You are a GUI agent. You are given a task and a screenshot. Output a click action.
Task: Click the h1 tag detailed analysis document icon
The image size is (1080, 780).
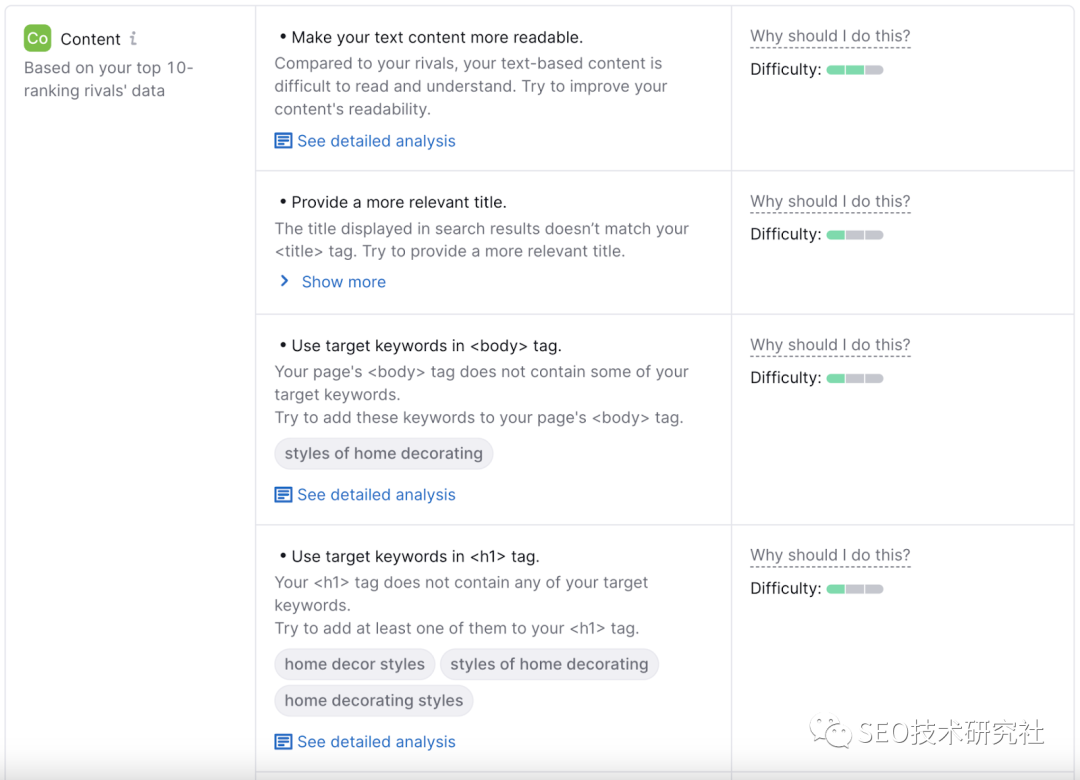[x=283, y=742]
